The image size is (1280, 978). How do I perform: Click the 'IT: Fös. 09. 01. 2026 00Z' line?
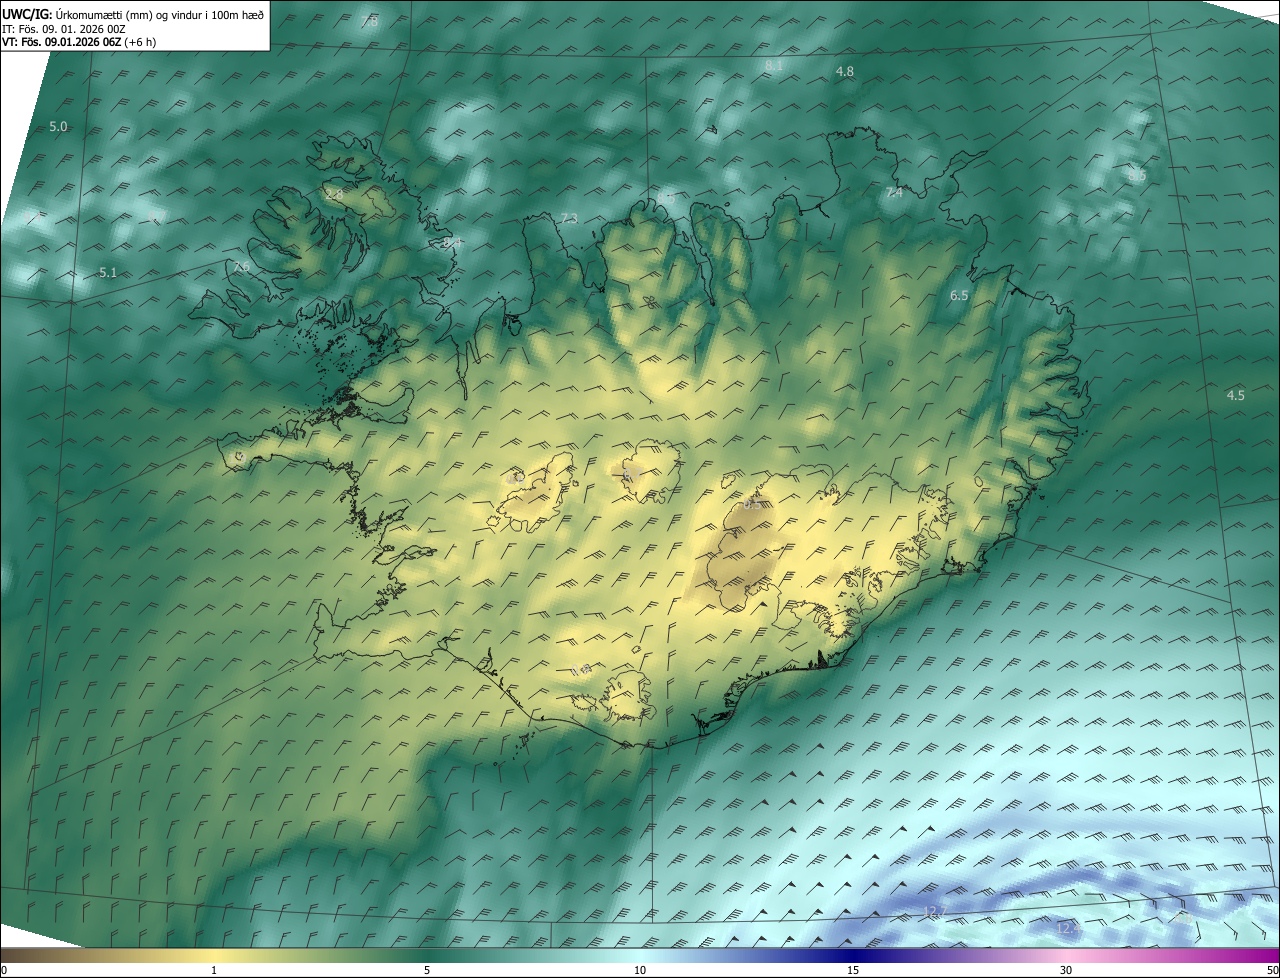coord(64,29)
